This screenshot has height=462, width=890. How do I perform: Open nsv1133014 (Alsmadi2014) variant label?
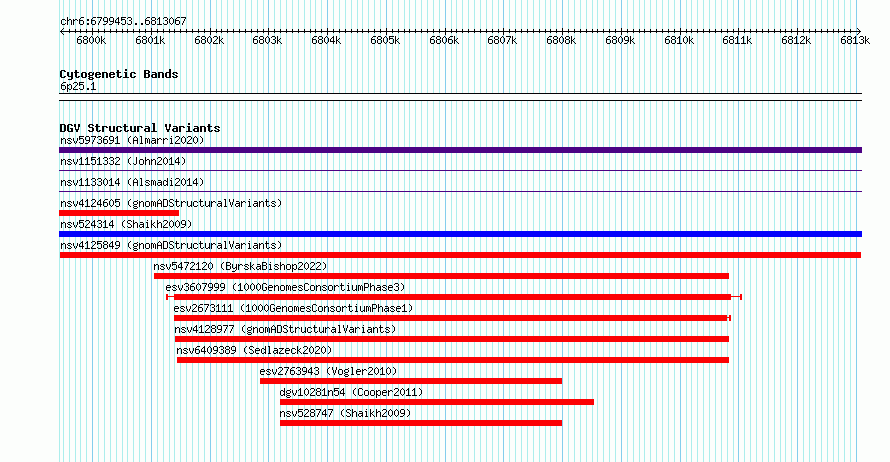click(132, 182)
